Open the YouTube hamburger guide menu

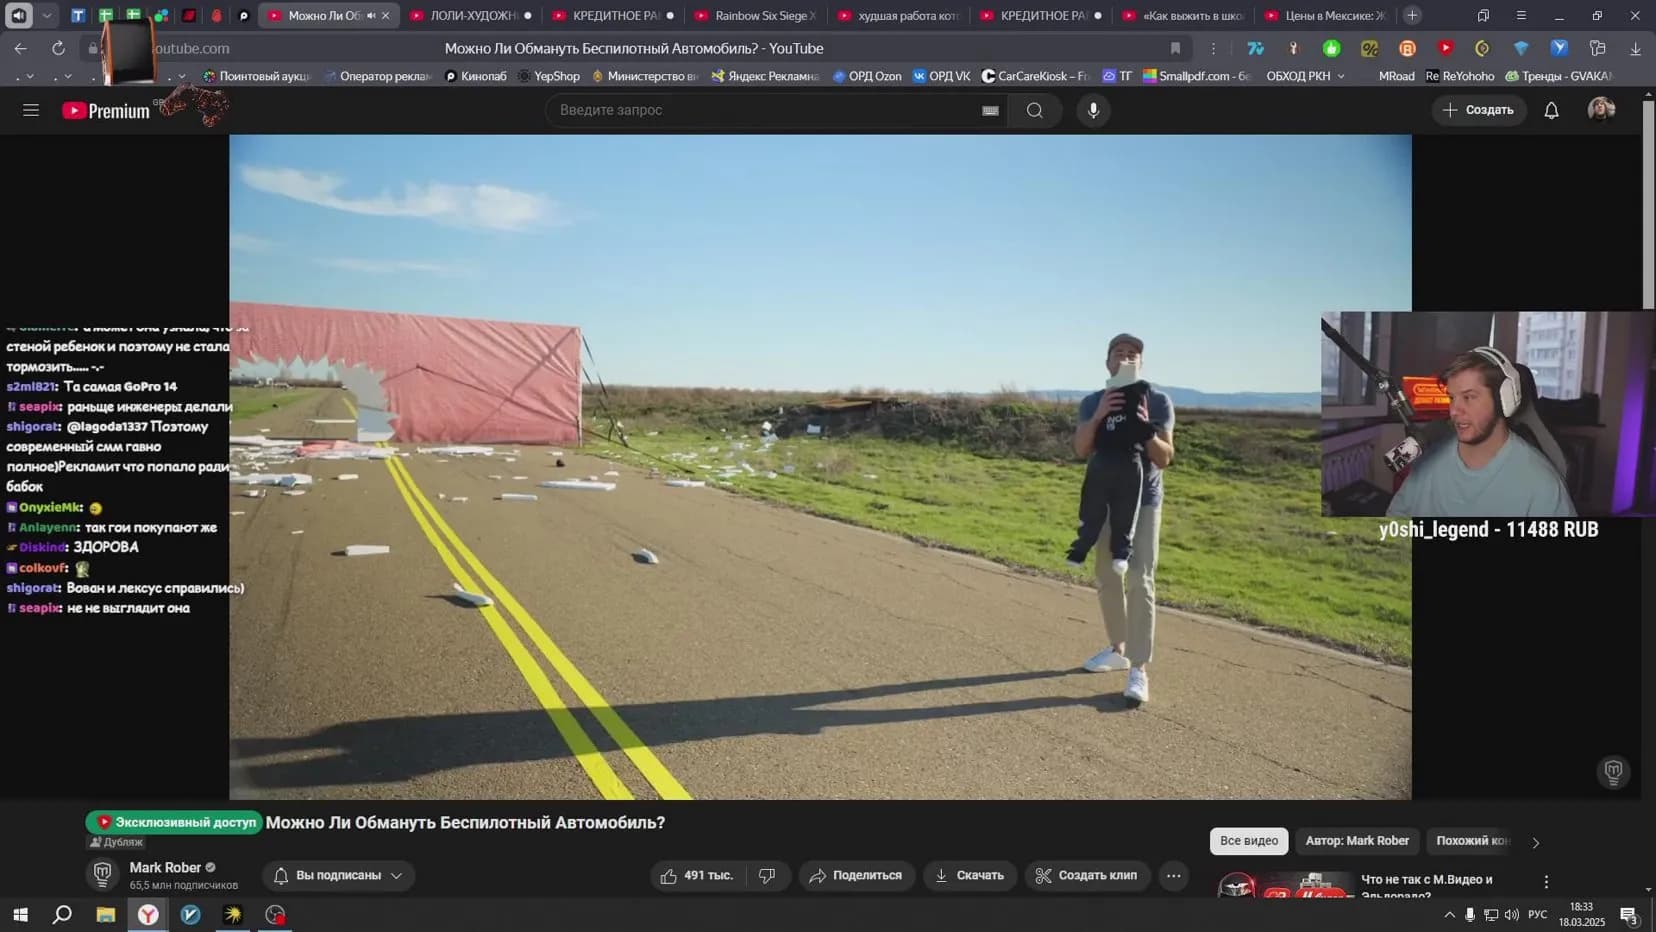[31, 110]
